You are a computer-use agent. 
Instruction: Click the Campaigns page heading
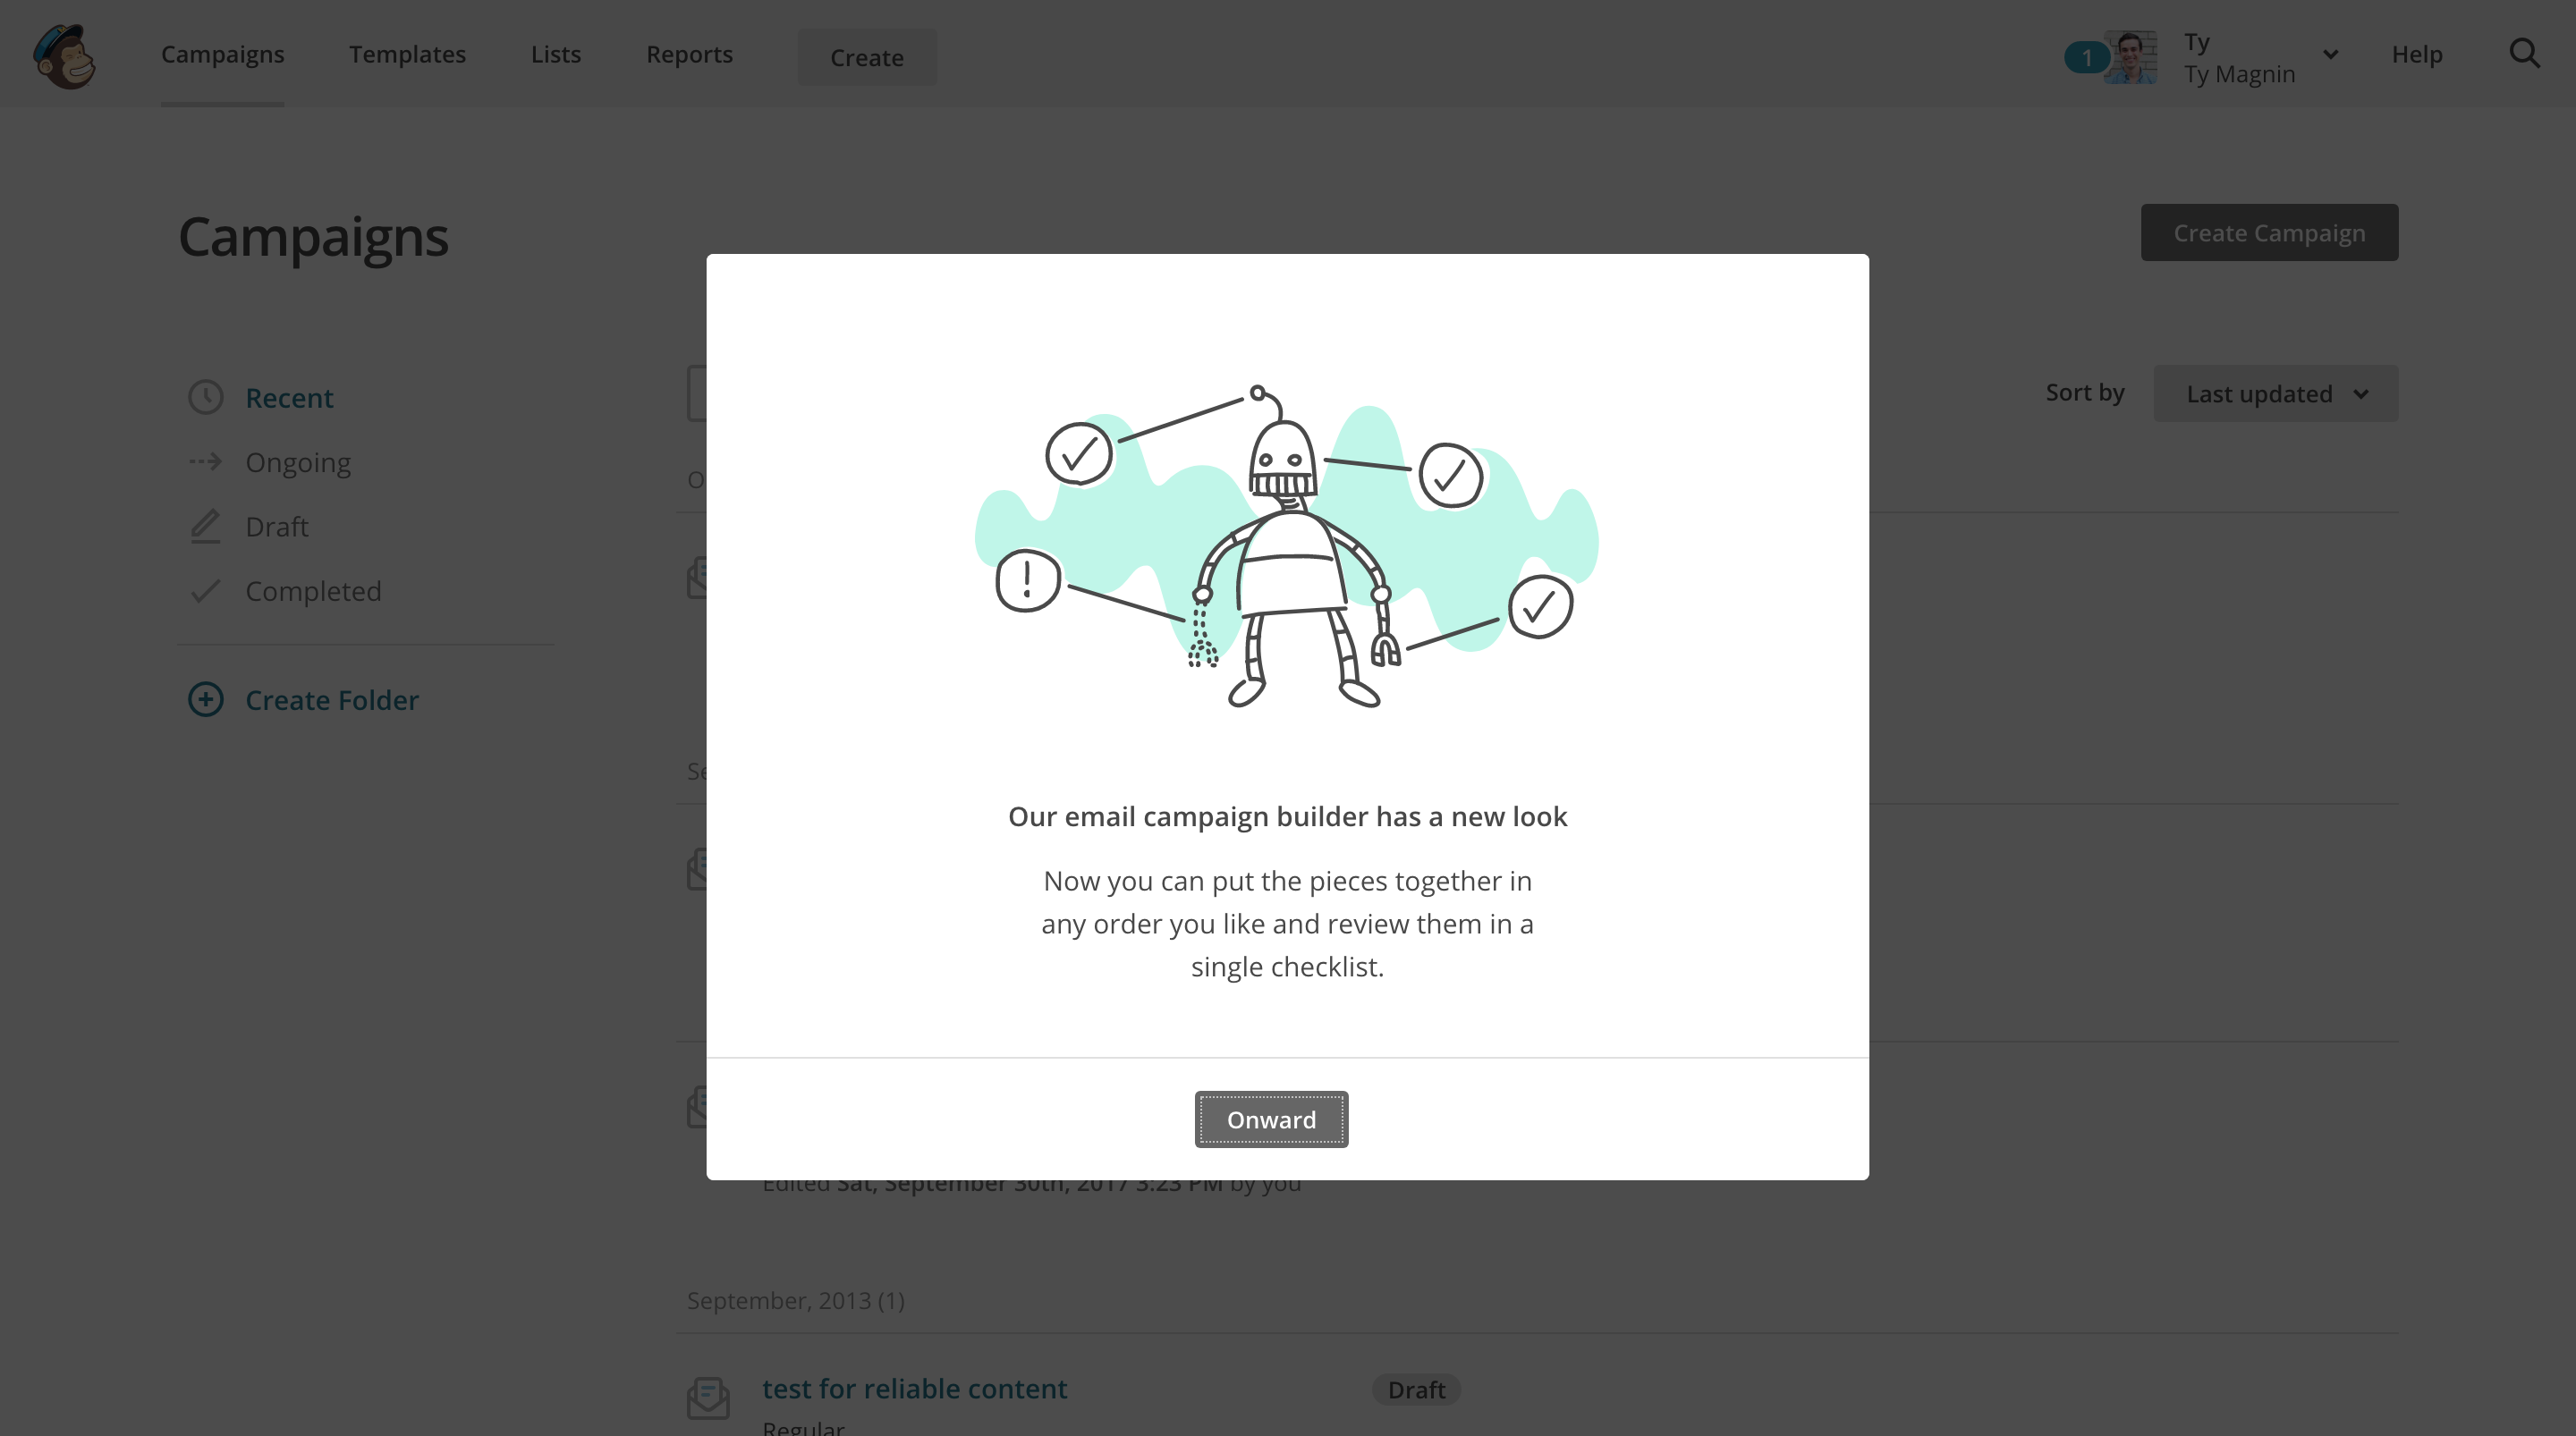(x=313, y=237)
